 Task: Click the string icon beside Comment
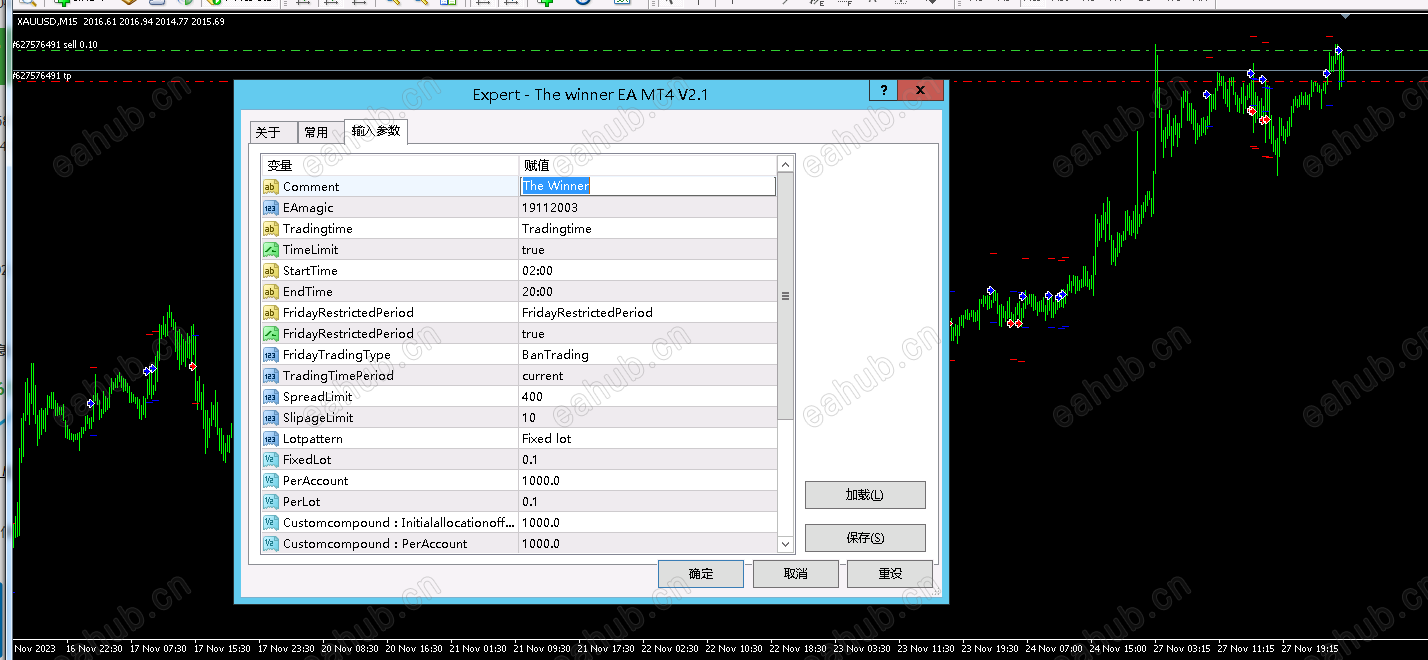click(x=270, y=187)
